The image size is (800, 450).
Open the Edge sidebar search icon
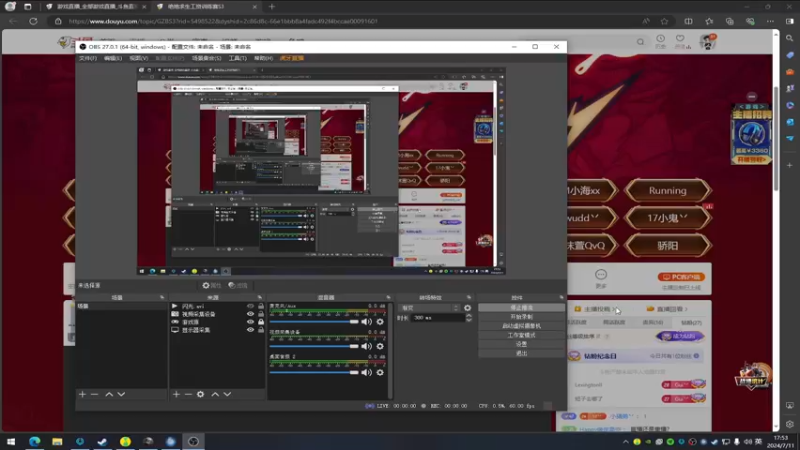[790, 38]
